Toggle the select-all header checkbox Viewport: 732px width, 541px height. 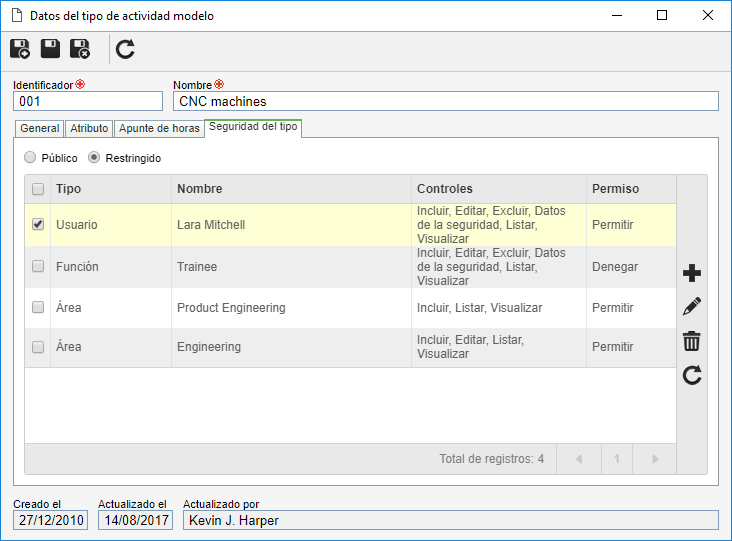(x=38, y=189)
